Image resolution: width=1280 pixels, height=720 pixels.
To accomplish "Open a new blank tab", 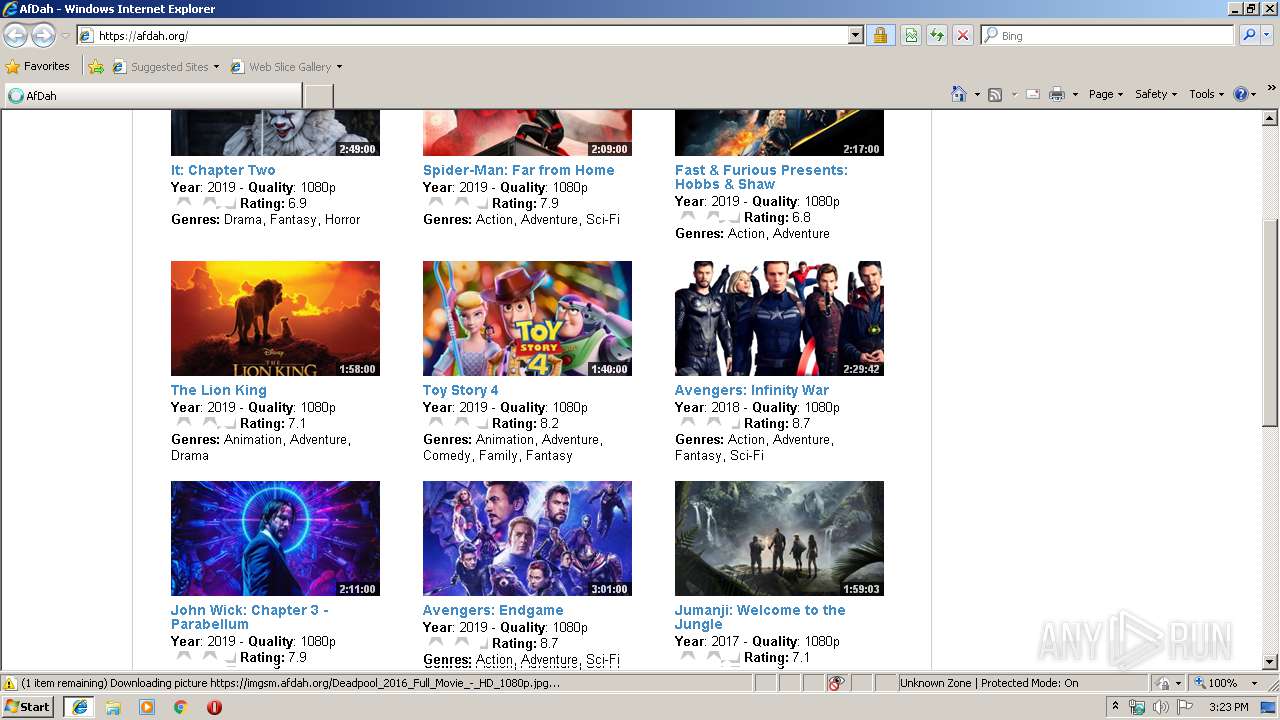I will pyautogui.click(x=318, y=96).
